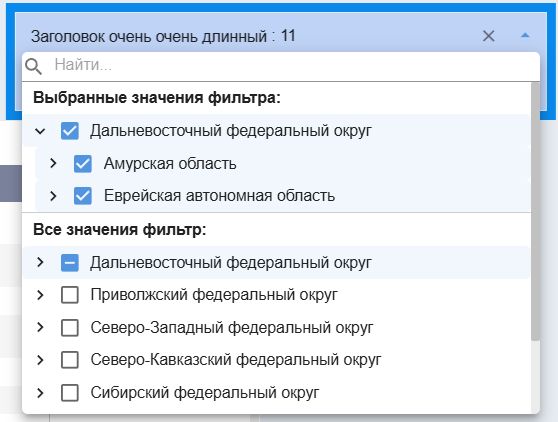Expand Приволжский федеральный округ chevron
558x422 pixels.
[40, 295]
